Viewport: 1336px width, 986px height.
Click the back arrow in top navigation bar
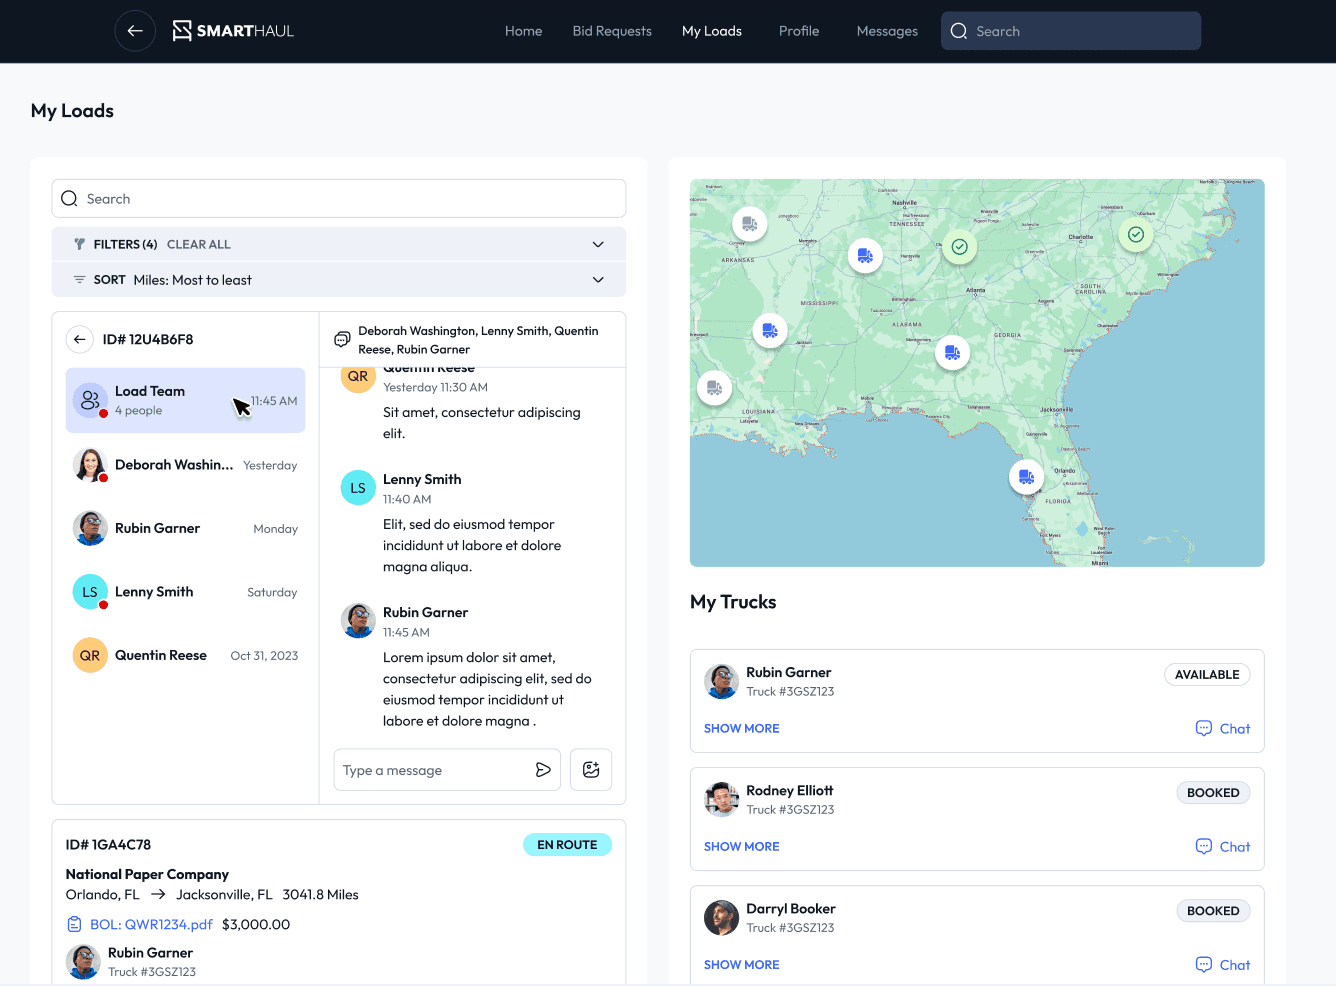coord(135,31)
